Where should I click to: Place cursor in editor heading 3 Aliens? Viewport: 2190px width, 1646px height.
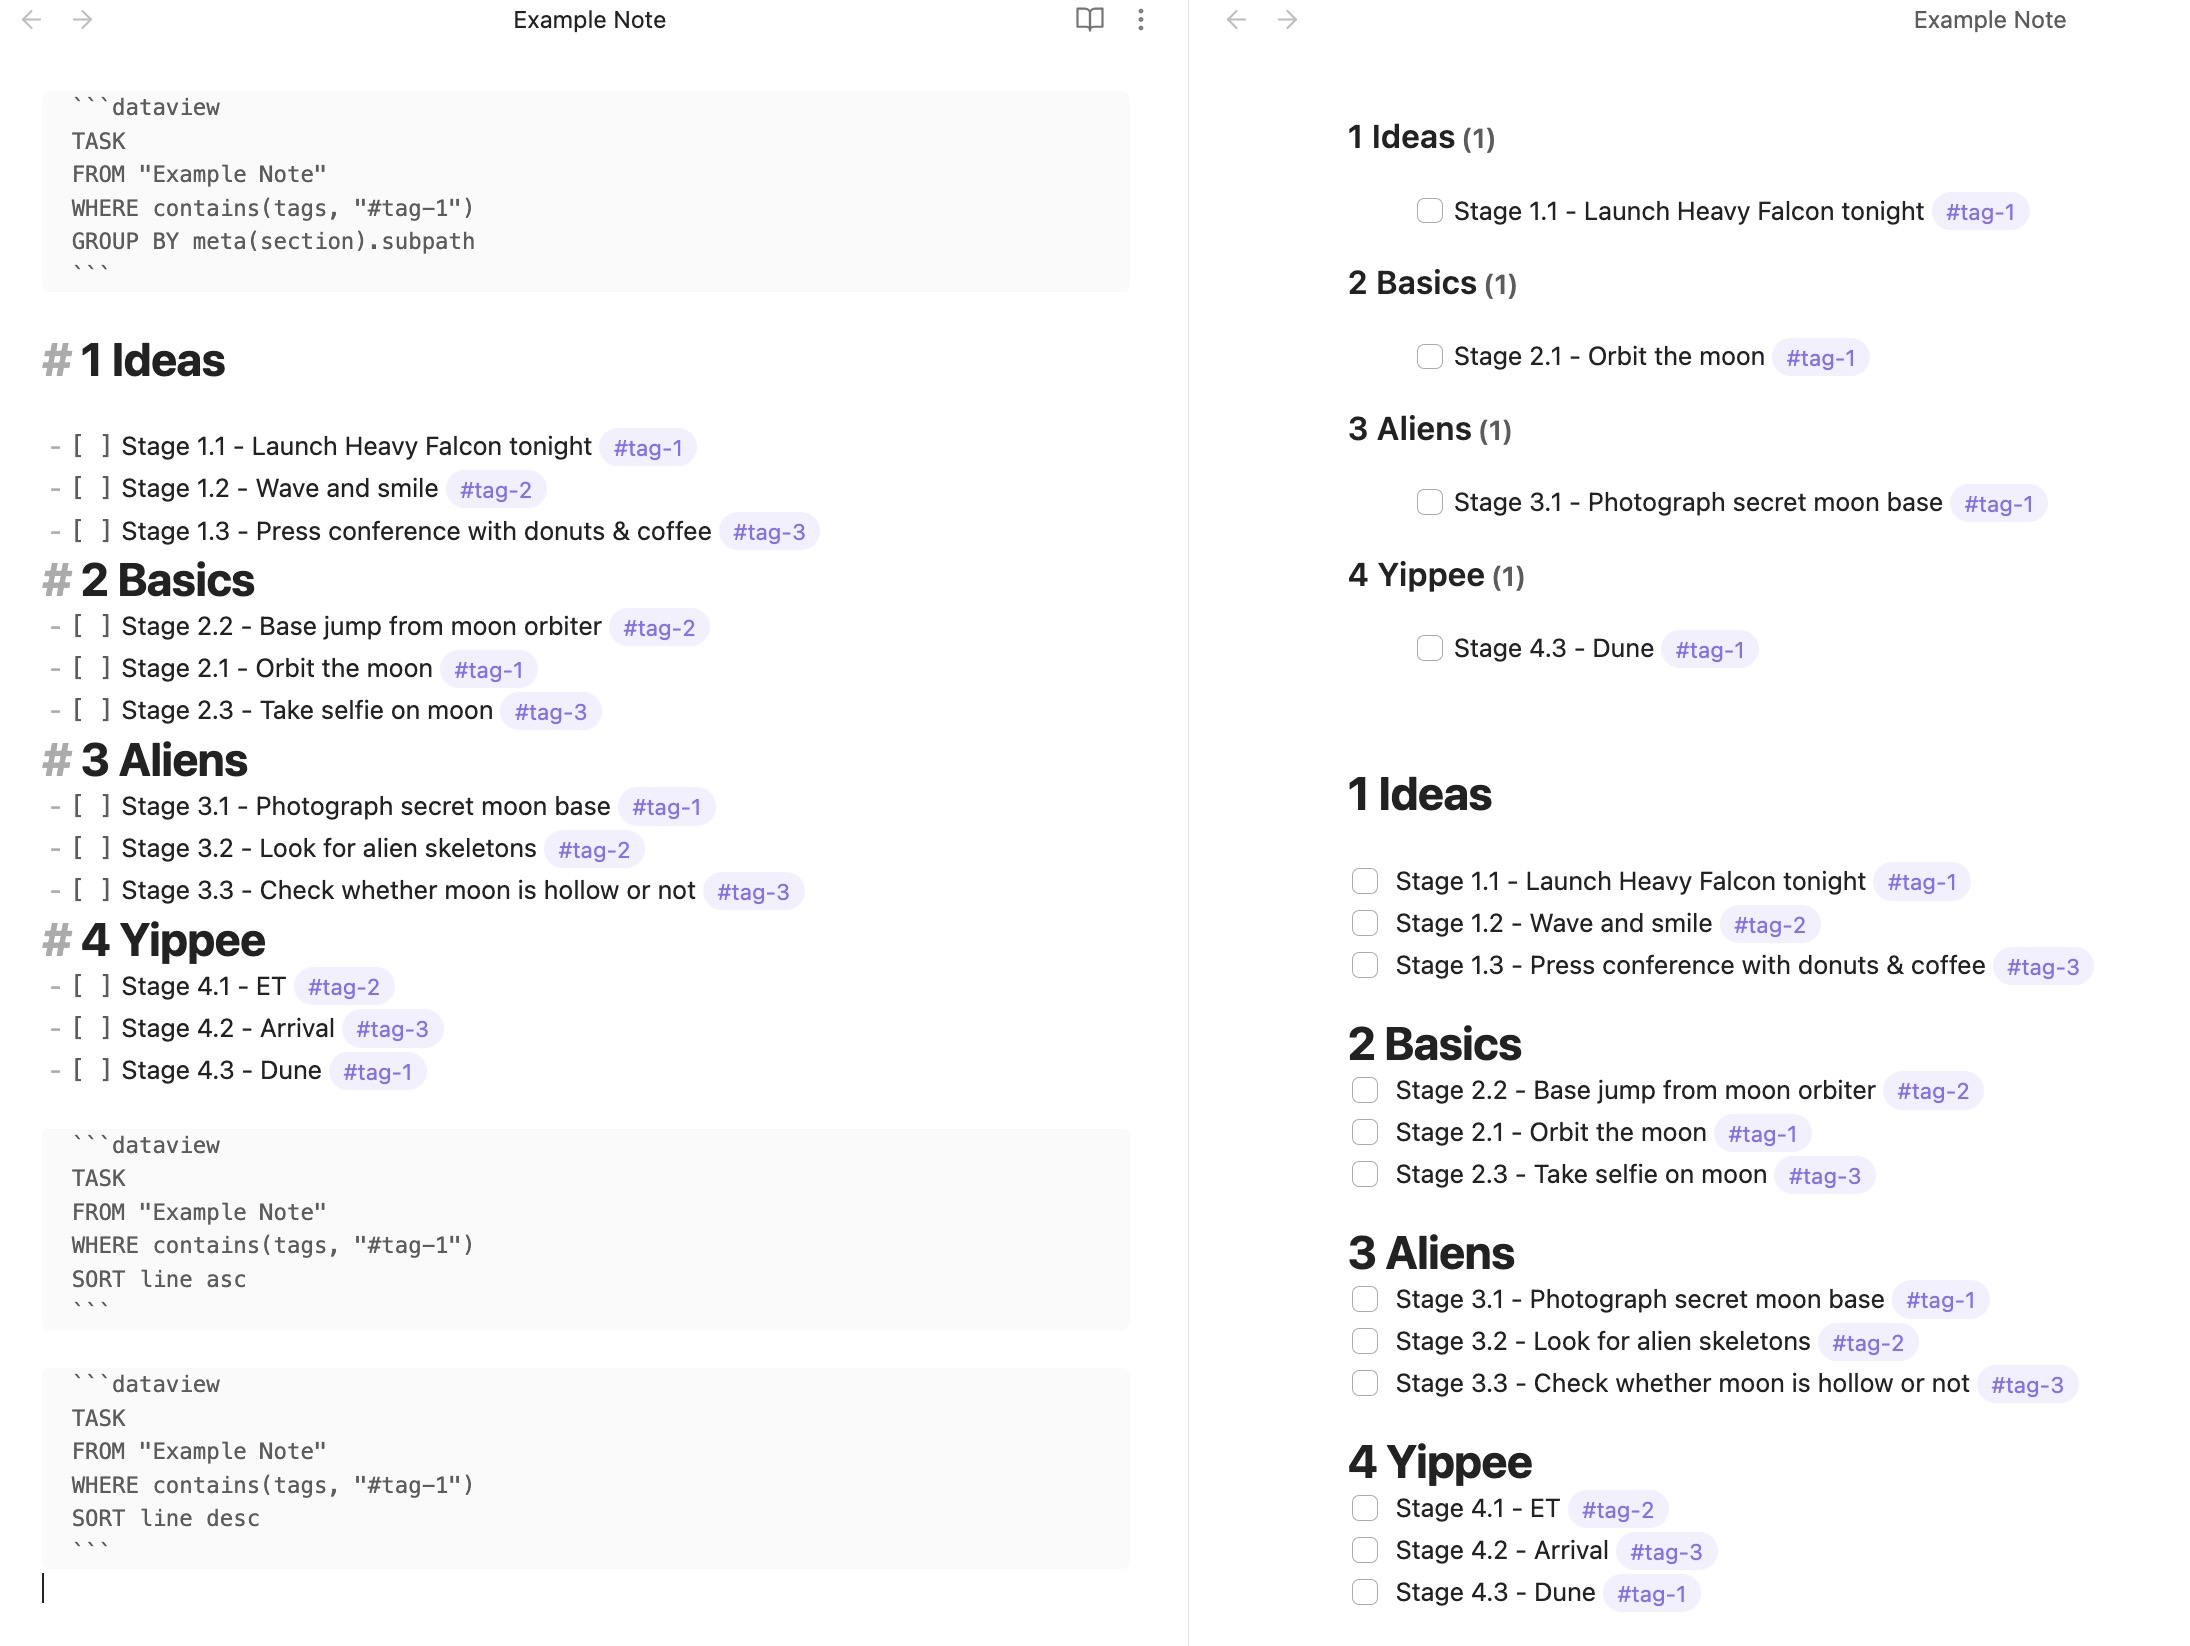[164, 760]
